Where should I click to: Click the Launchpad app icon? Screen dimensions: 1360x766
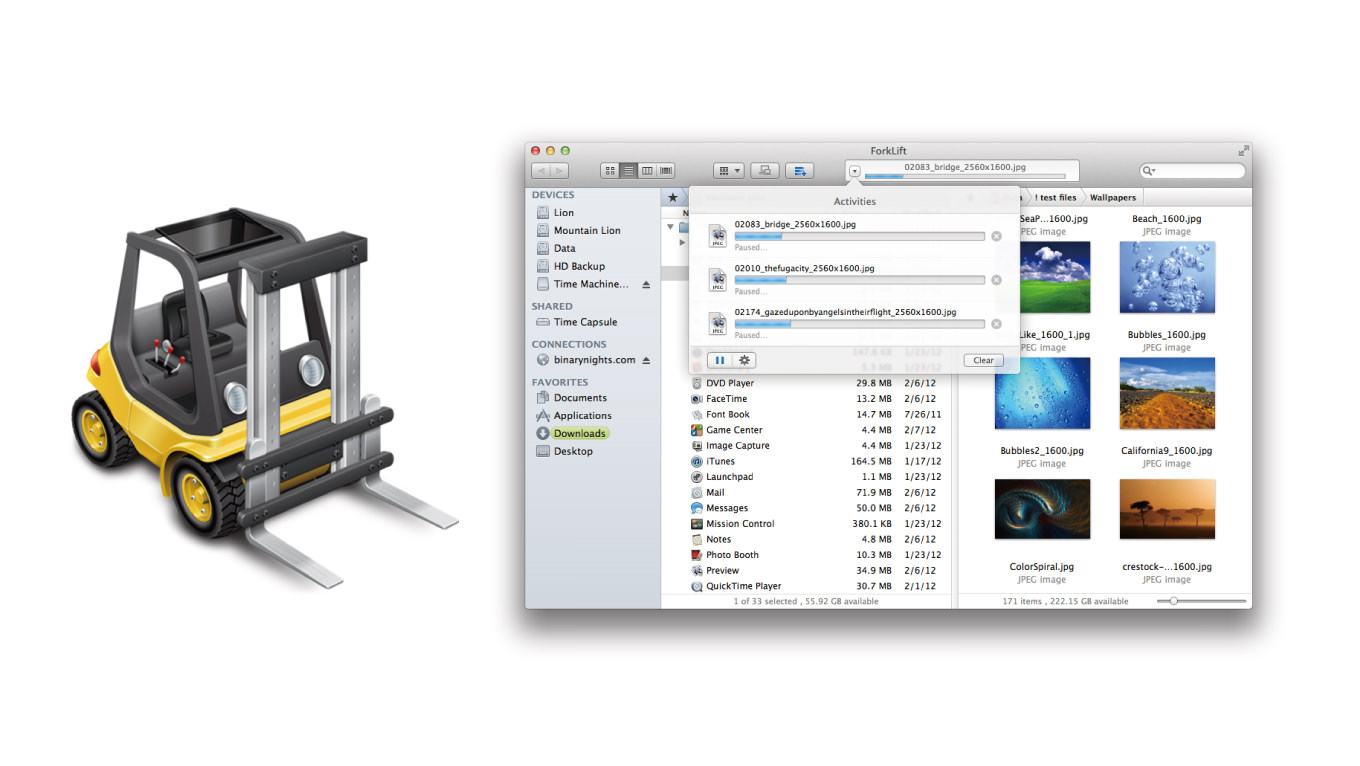pos(697,477)
